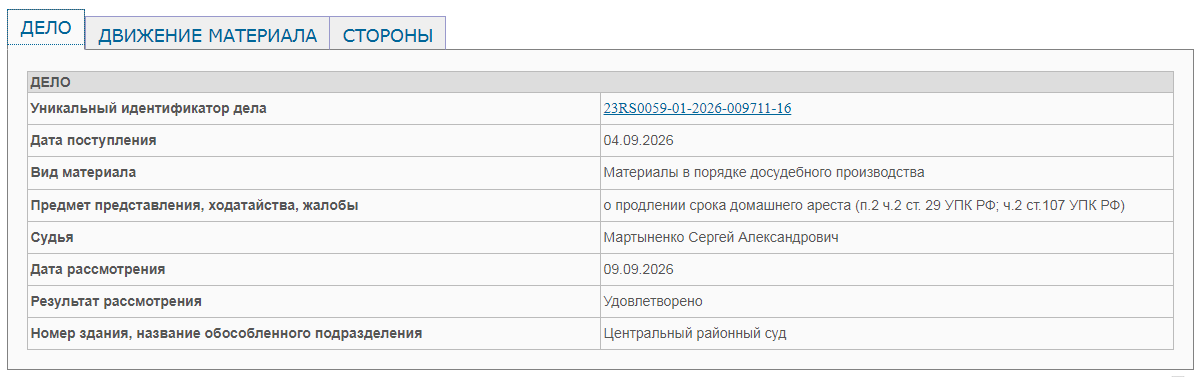The width and height of the screenshot is (1201, 377).
Task: Click the Дата поступления label cell
Action: tap(313, 140)
